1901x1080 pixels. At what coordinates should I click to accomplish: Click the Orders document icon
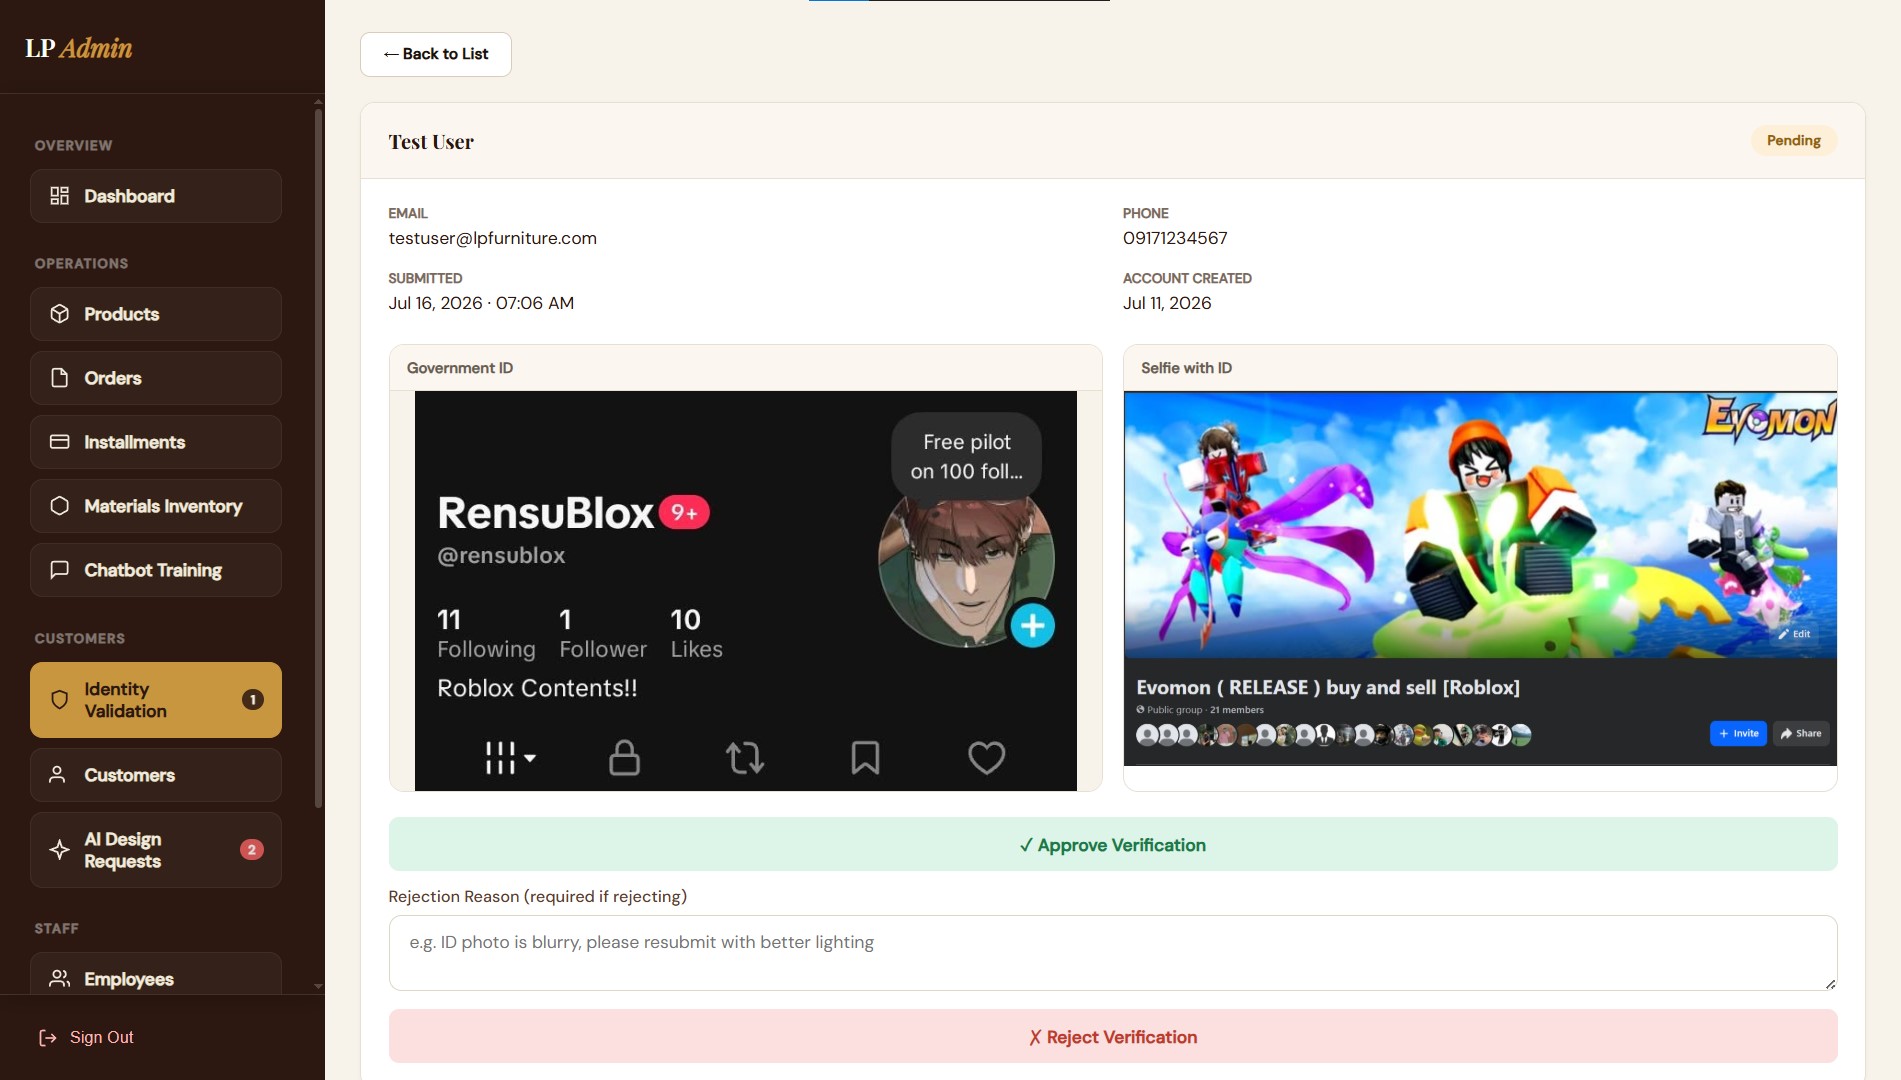60,378
